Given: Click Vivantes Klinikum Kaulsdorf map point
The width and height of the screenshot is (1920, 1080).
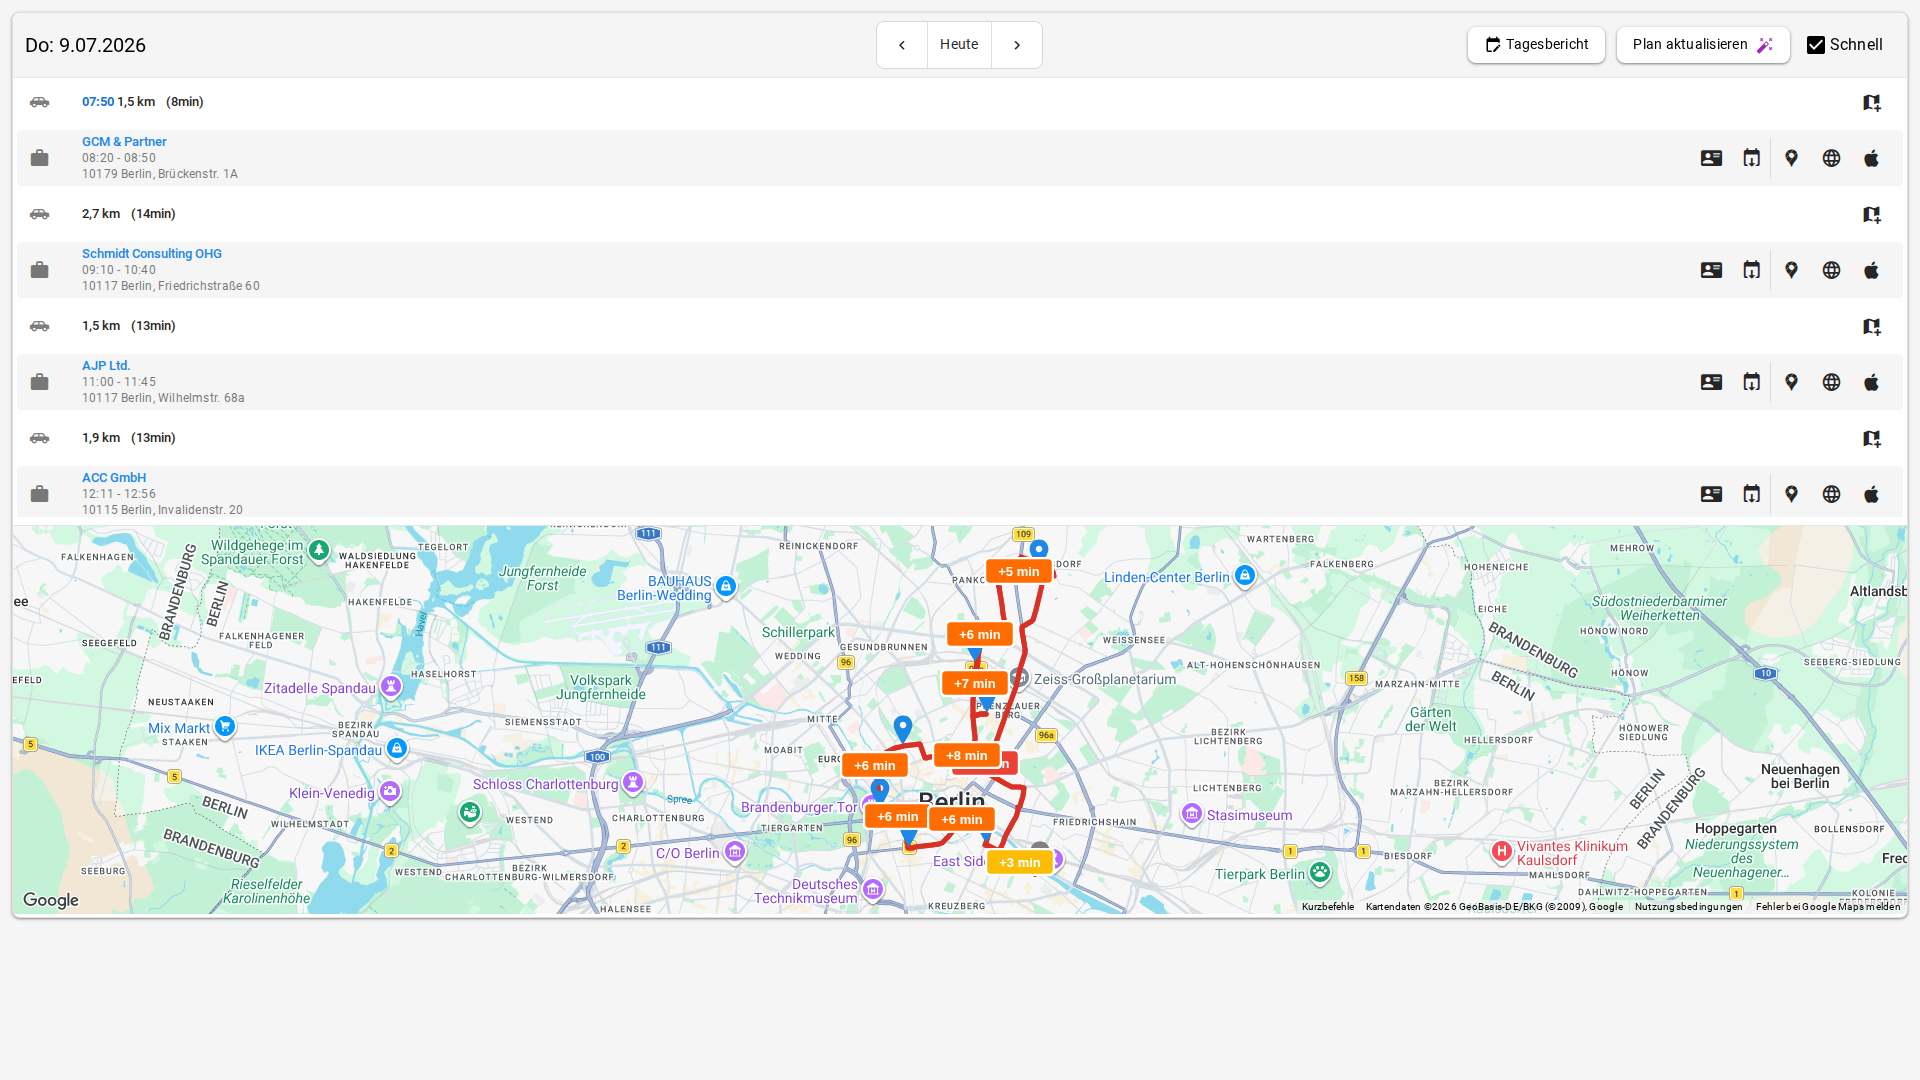Looking at the screenshot, I should point(1501,852).
